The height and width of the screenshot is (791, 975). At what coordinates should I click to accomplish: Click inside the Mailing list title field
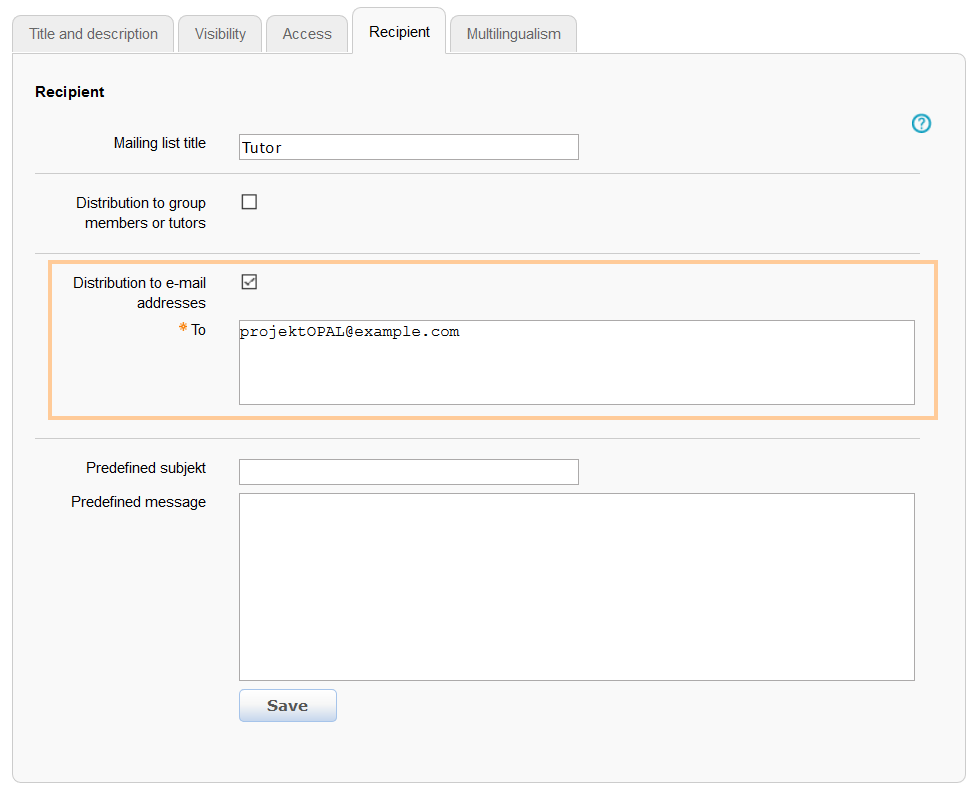click(x=408, y=147)
